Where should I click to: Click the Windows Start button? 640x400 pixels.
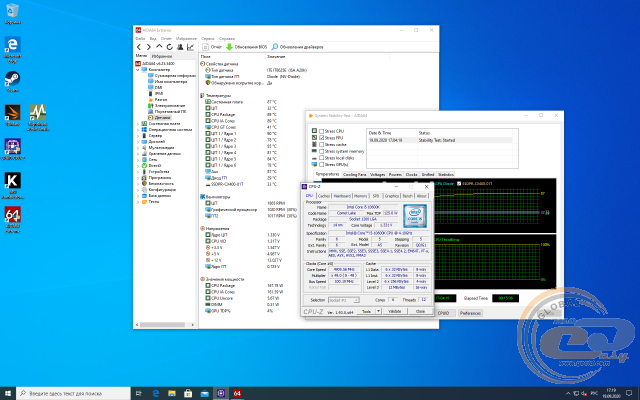pyautogui.click(x=8, y=393)
